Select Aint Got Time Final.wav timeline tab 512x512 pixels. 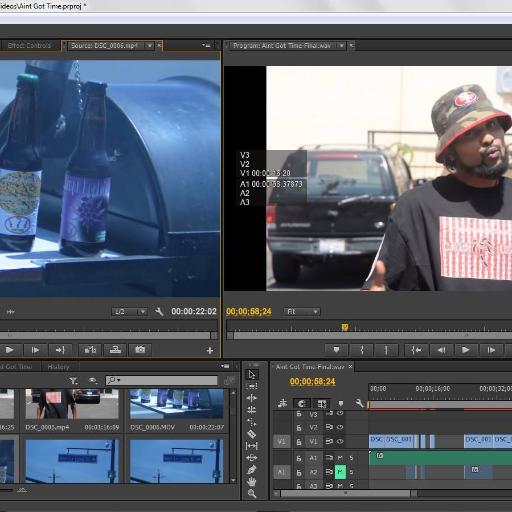tap(310, 367)
